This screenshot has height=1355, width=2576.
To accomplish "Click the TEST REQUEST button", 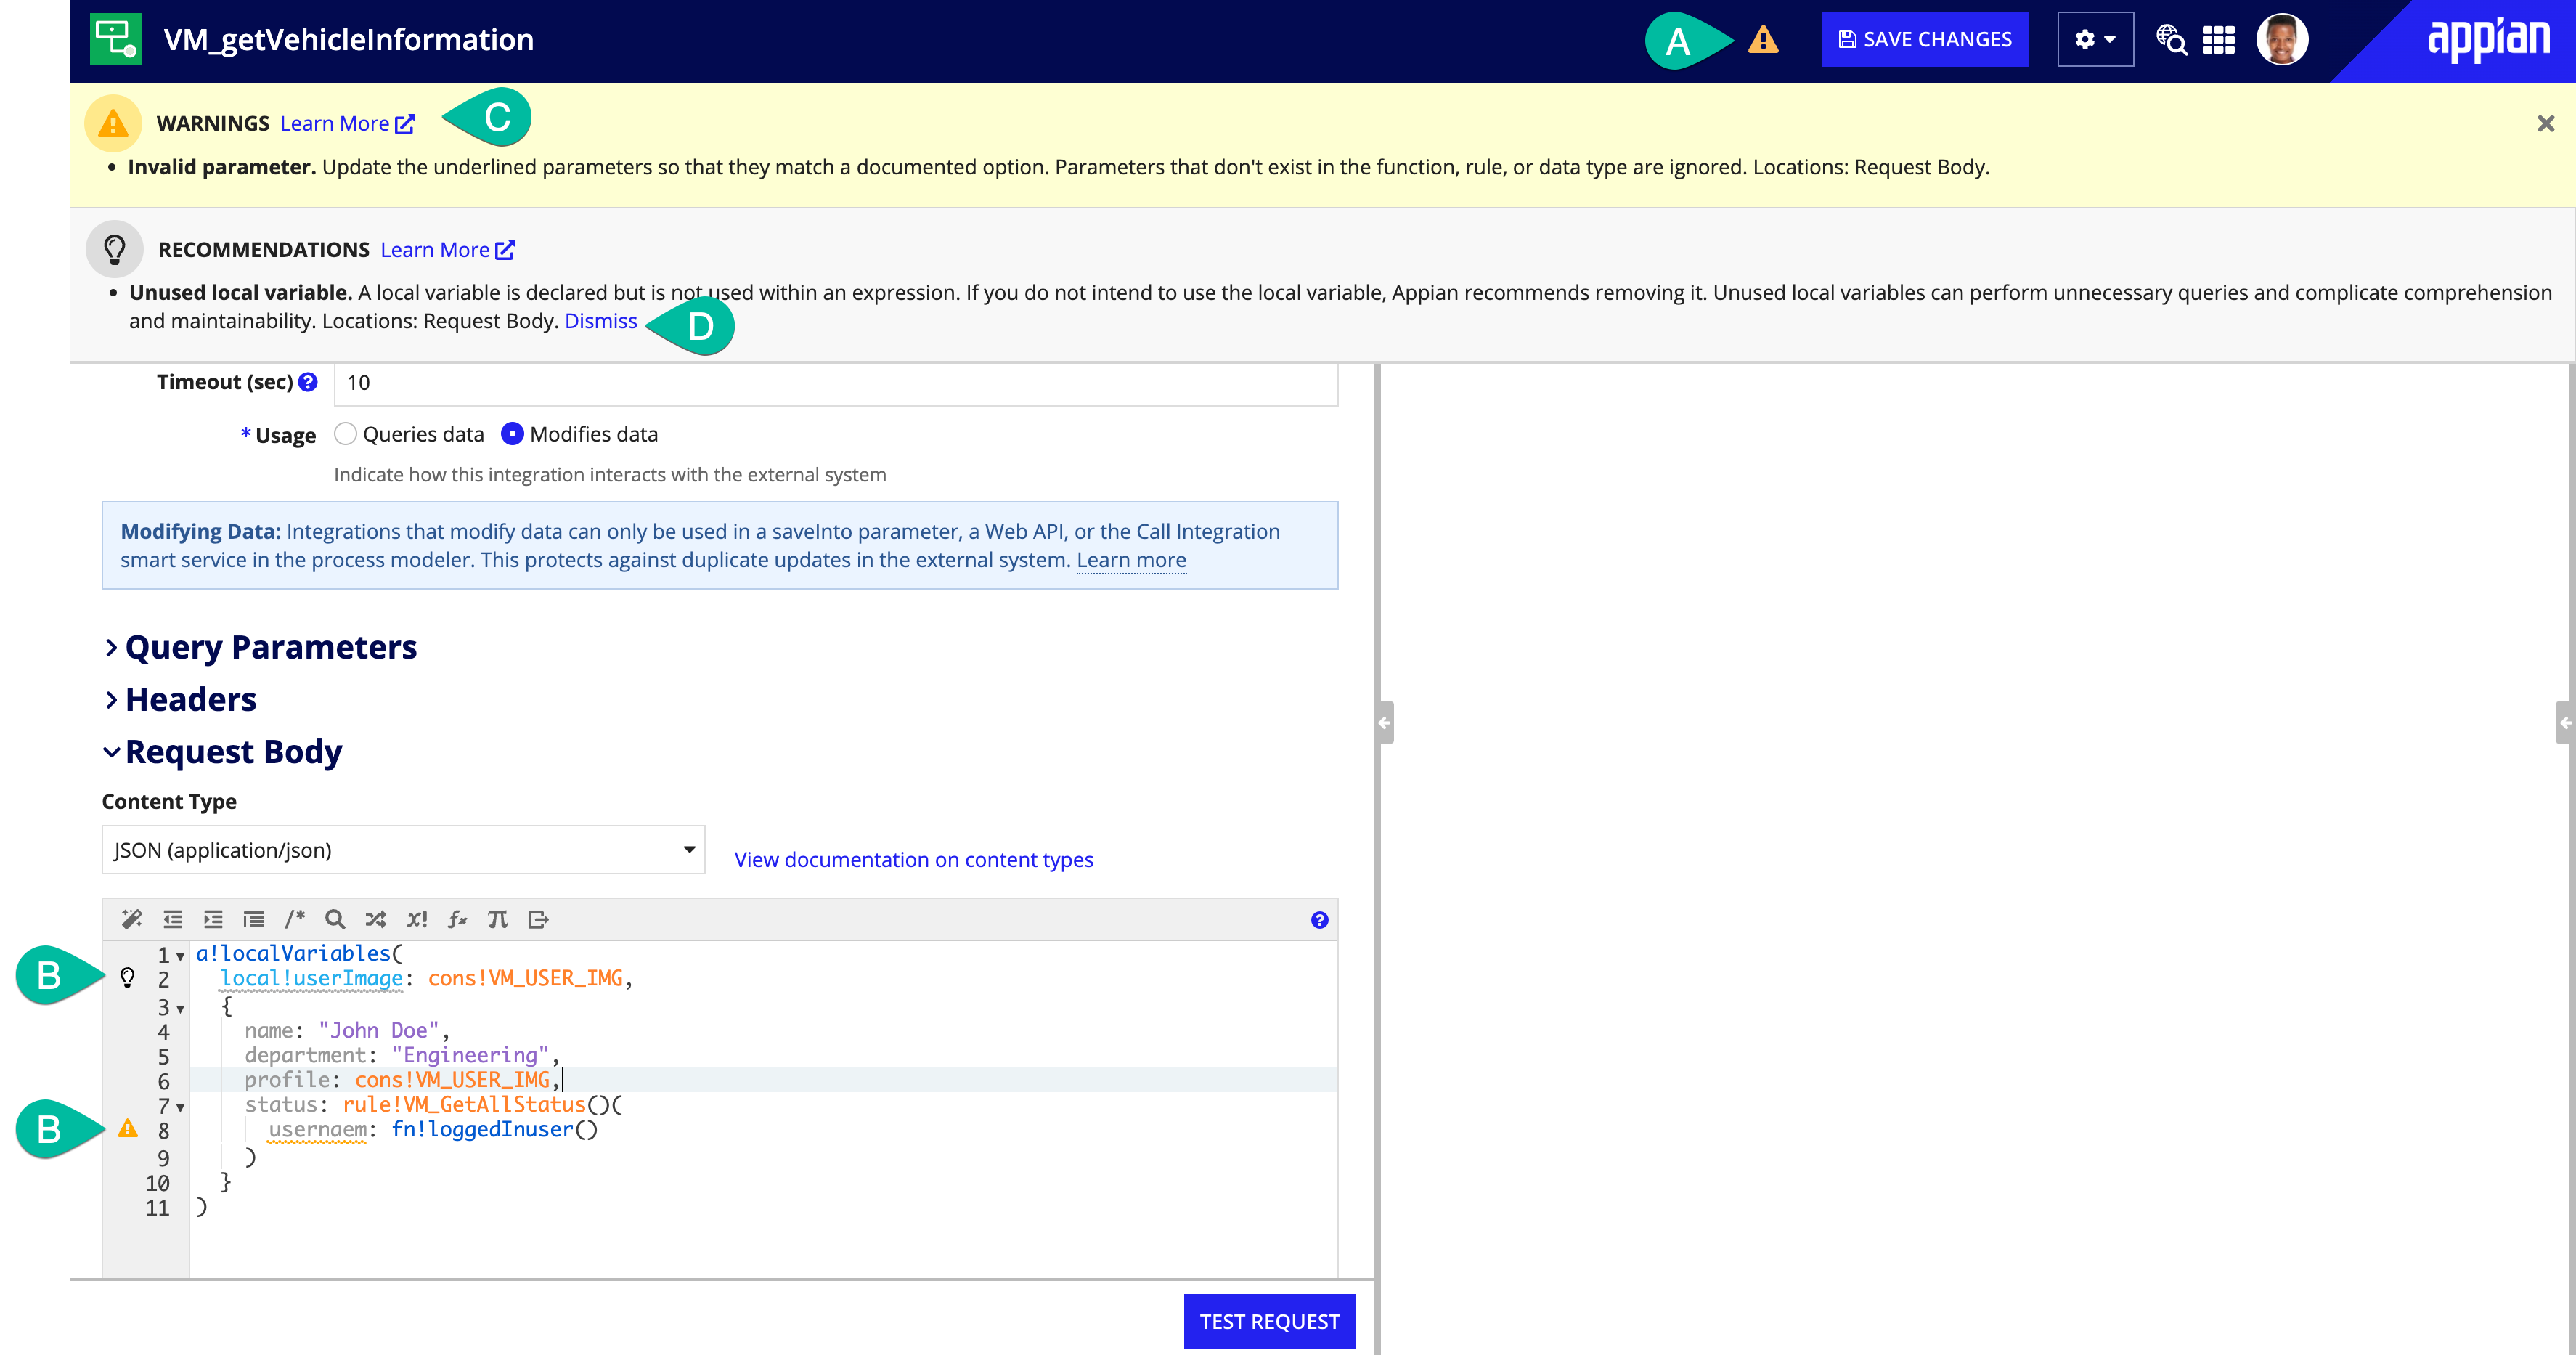I will [x=1269, y=1321].
